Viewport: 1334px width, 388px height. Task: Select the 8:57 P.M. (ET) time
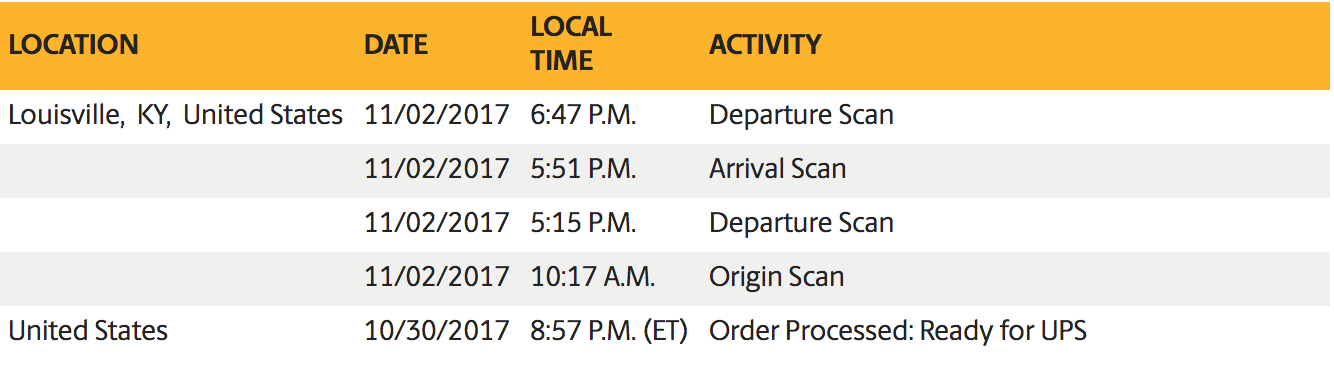pyautogui.click(x=609, y=331)
